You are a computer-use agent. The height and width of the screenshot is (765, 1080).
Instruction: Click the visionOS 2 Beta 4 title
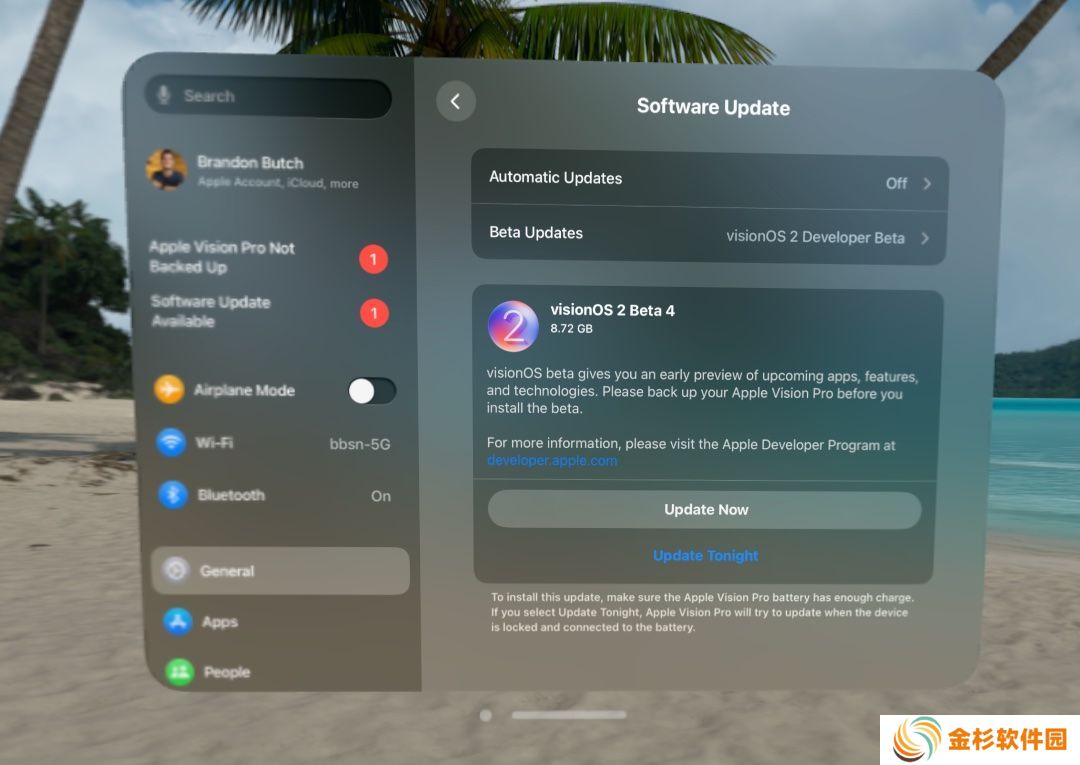pyautogui.click(x=612, y=310)
